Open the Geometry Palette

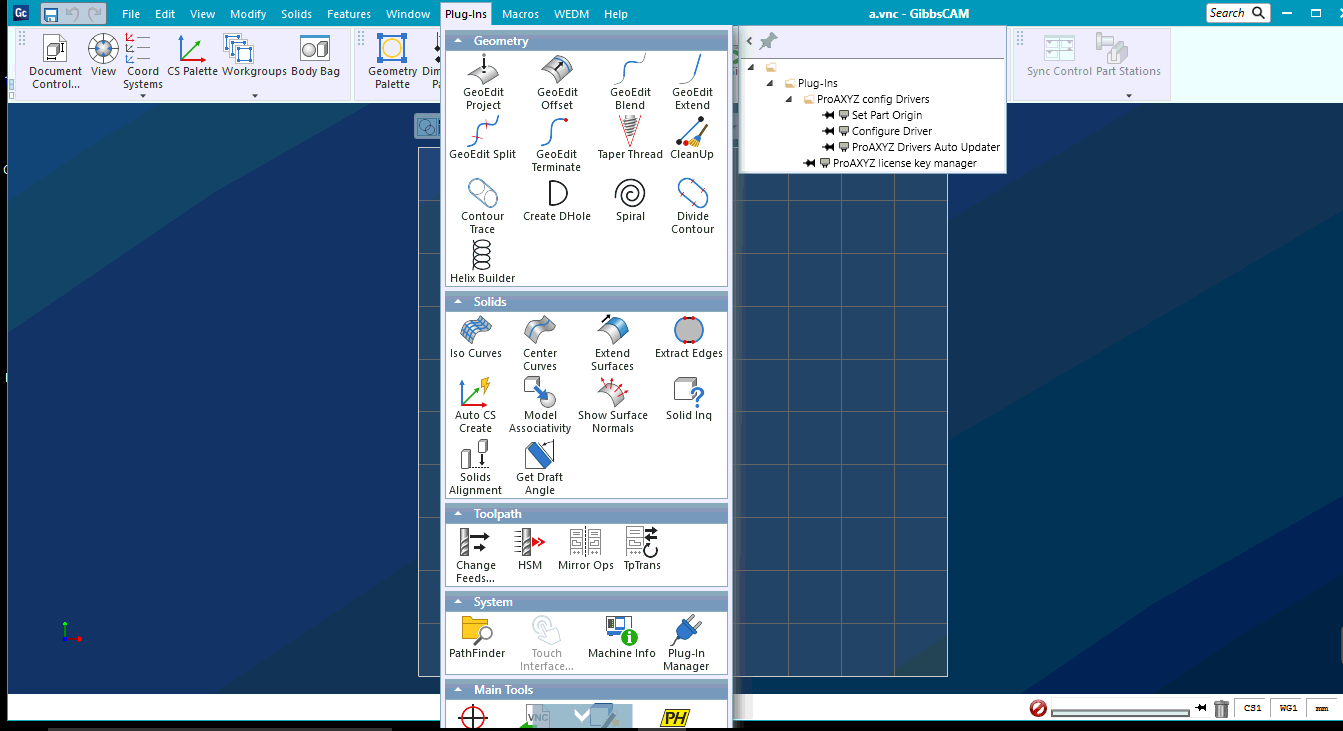click(392, 61)
